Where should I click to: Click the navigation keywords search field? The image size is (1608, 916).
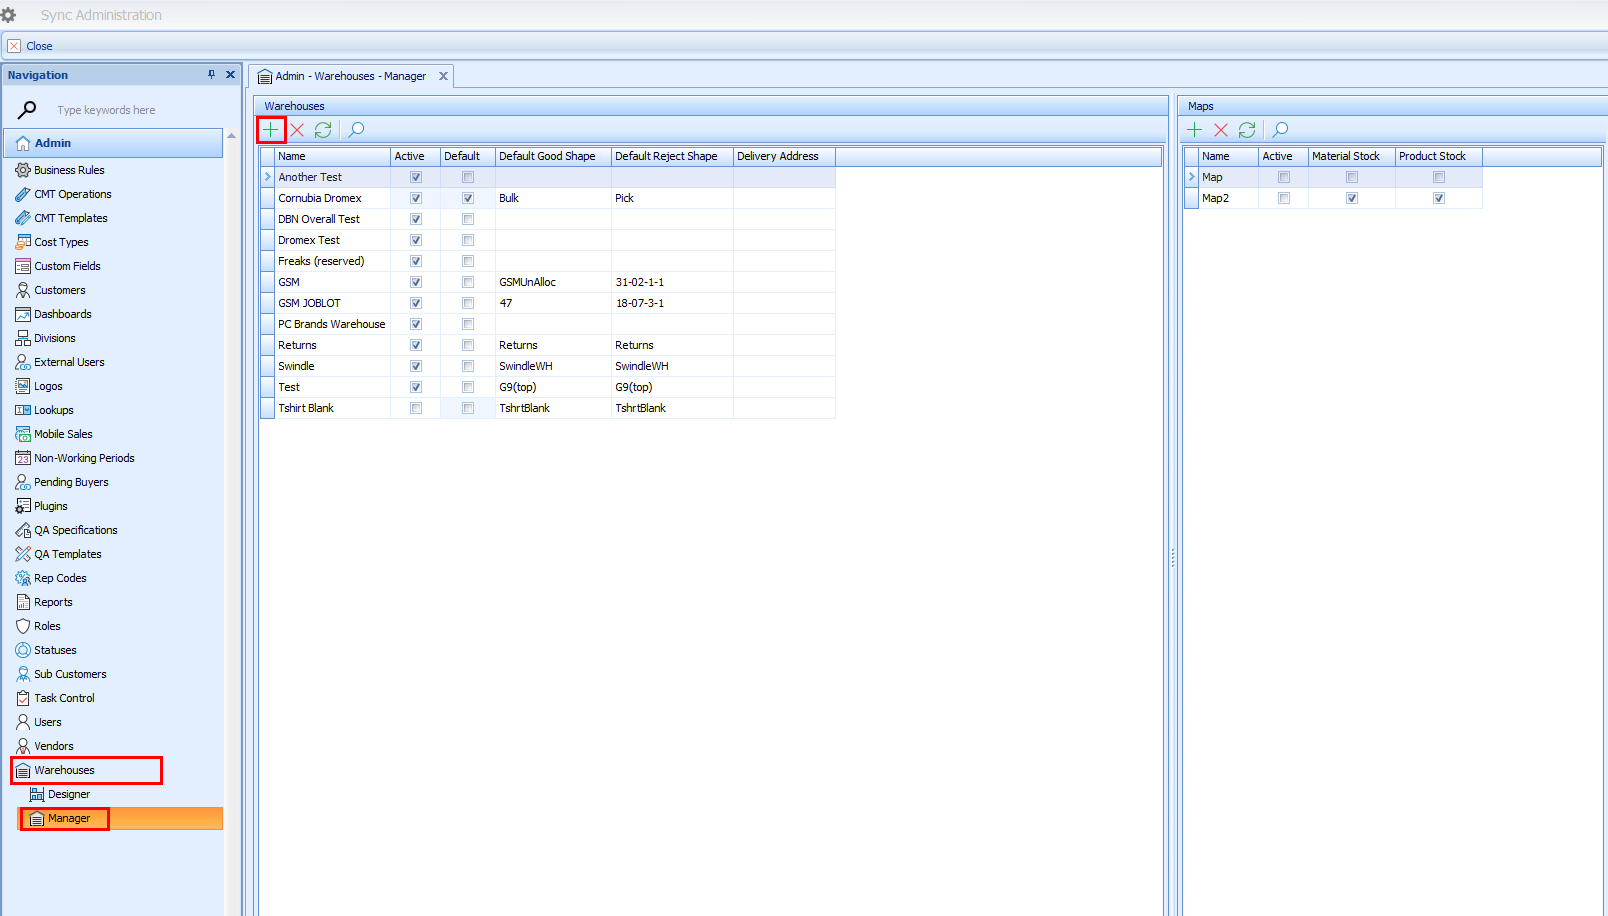(x=135, y=110)
